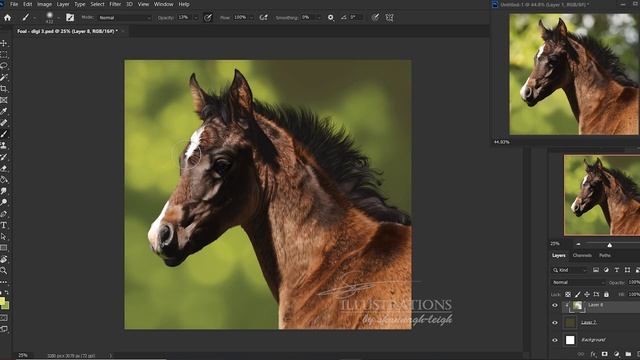Add a layer mask
Screen dimensions: 640x360
(605, 354)
